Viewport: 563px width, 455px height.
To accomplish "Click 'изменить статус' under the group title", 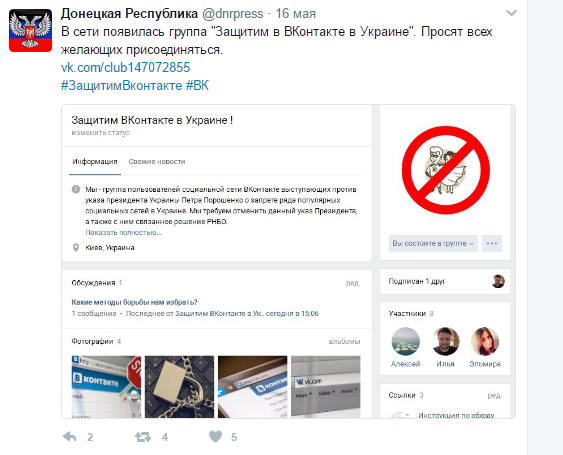I will click(101, 133).
